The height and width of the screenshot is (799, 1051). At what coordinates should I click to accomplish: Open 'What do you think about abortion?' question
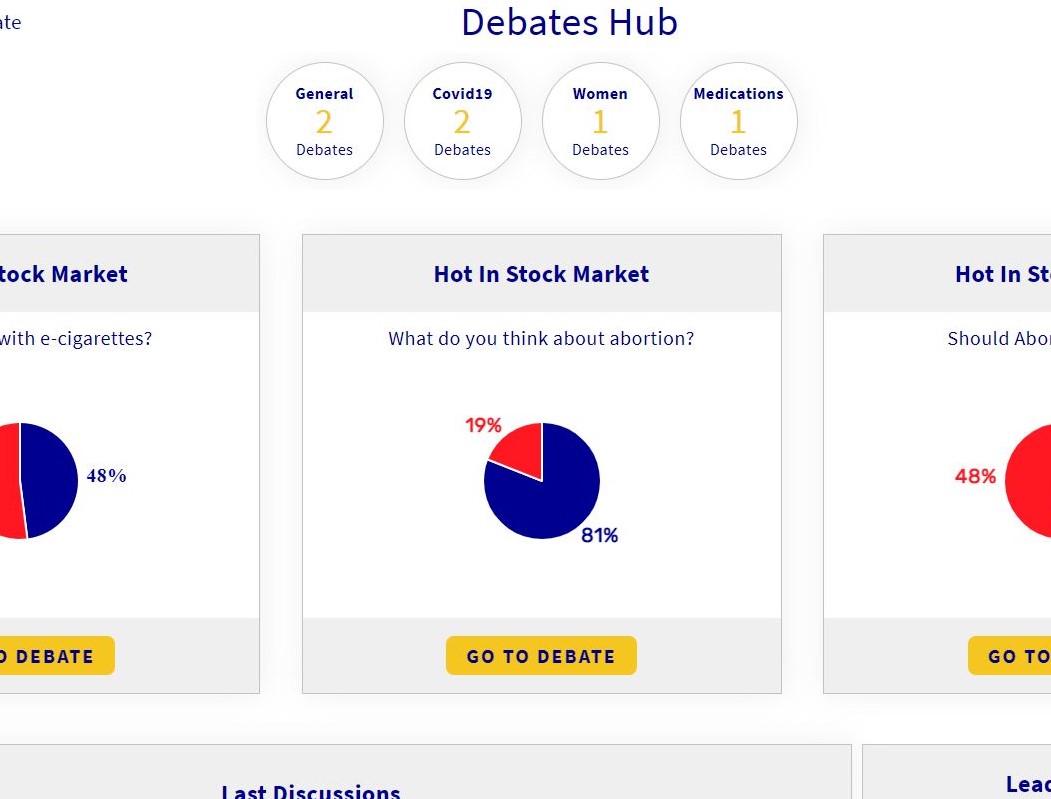[x=541, y=339]
